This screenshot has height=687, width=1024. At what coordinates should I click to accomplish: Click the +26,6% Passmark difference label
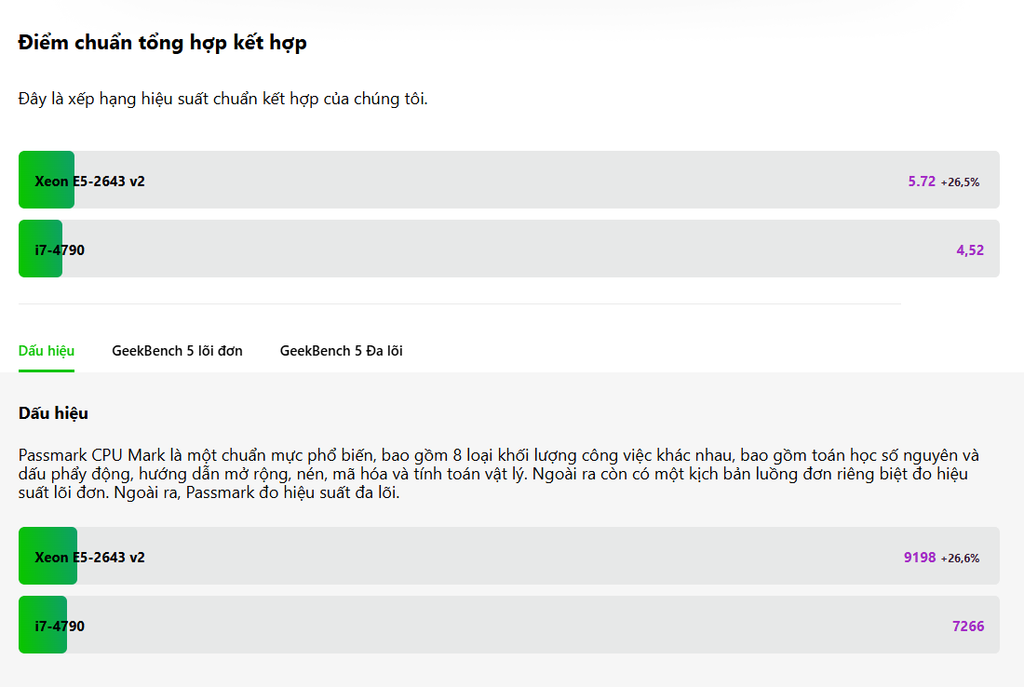960,558
